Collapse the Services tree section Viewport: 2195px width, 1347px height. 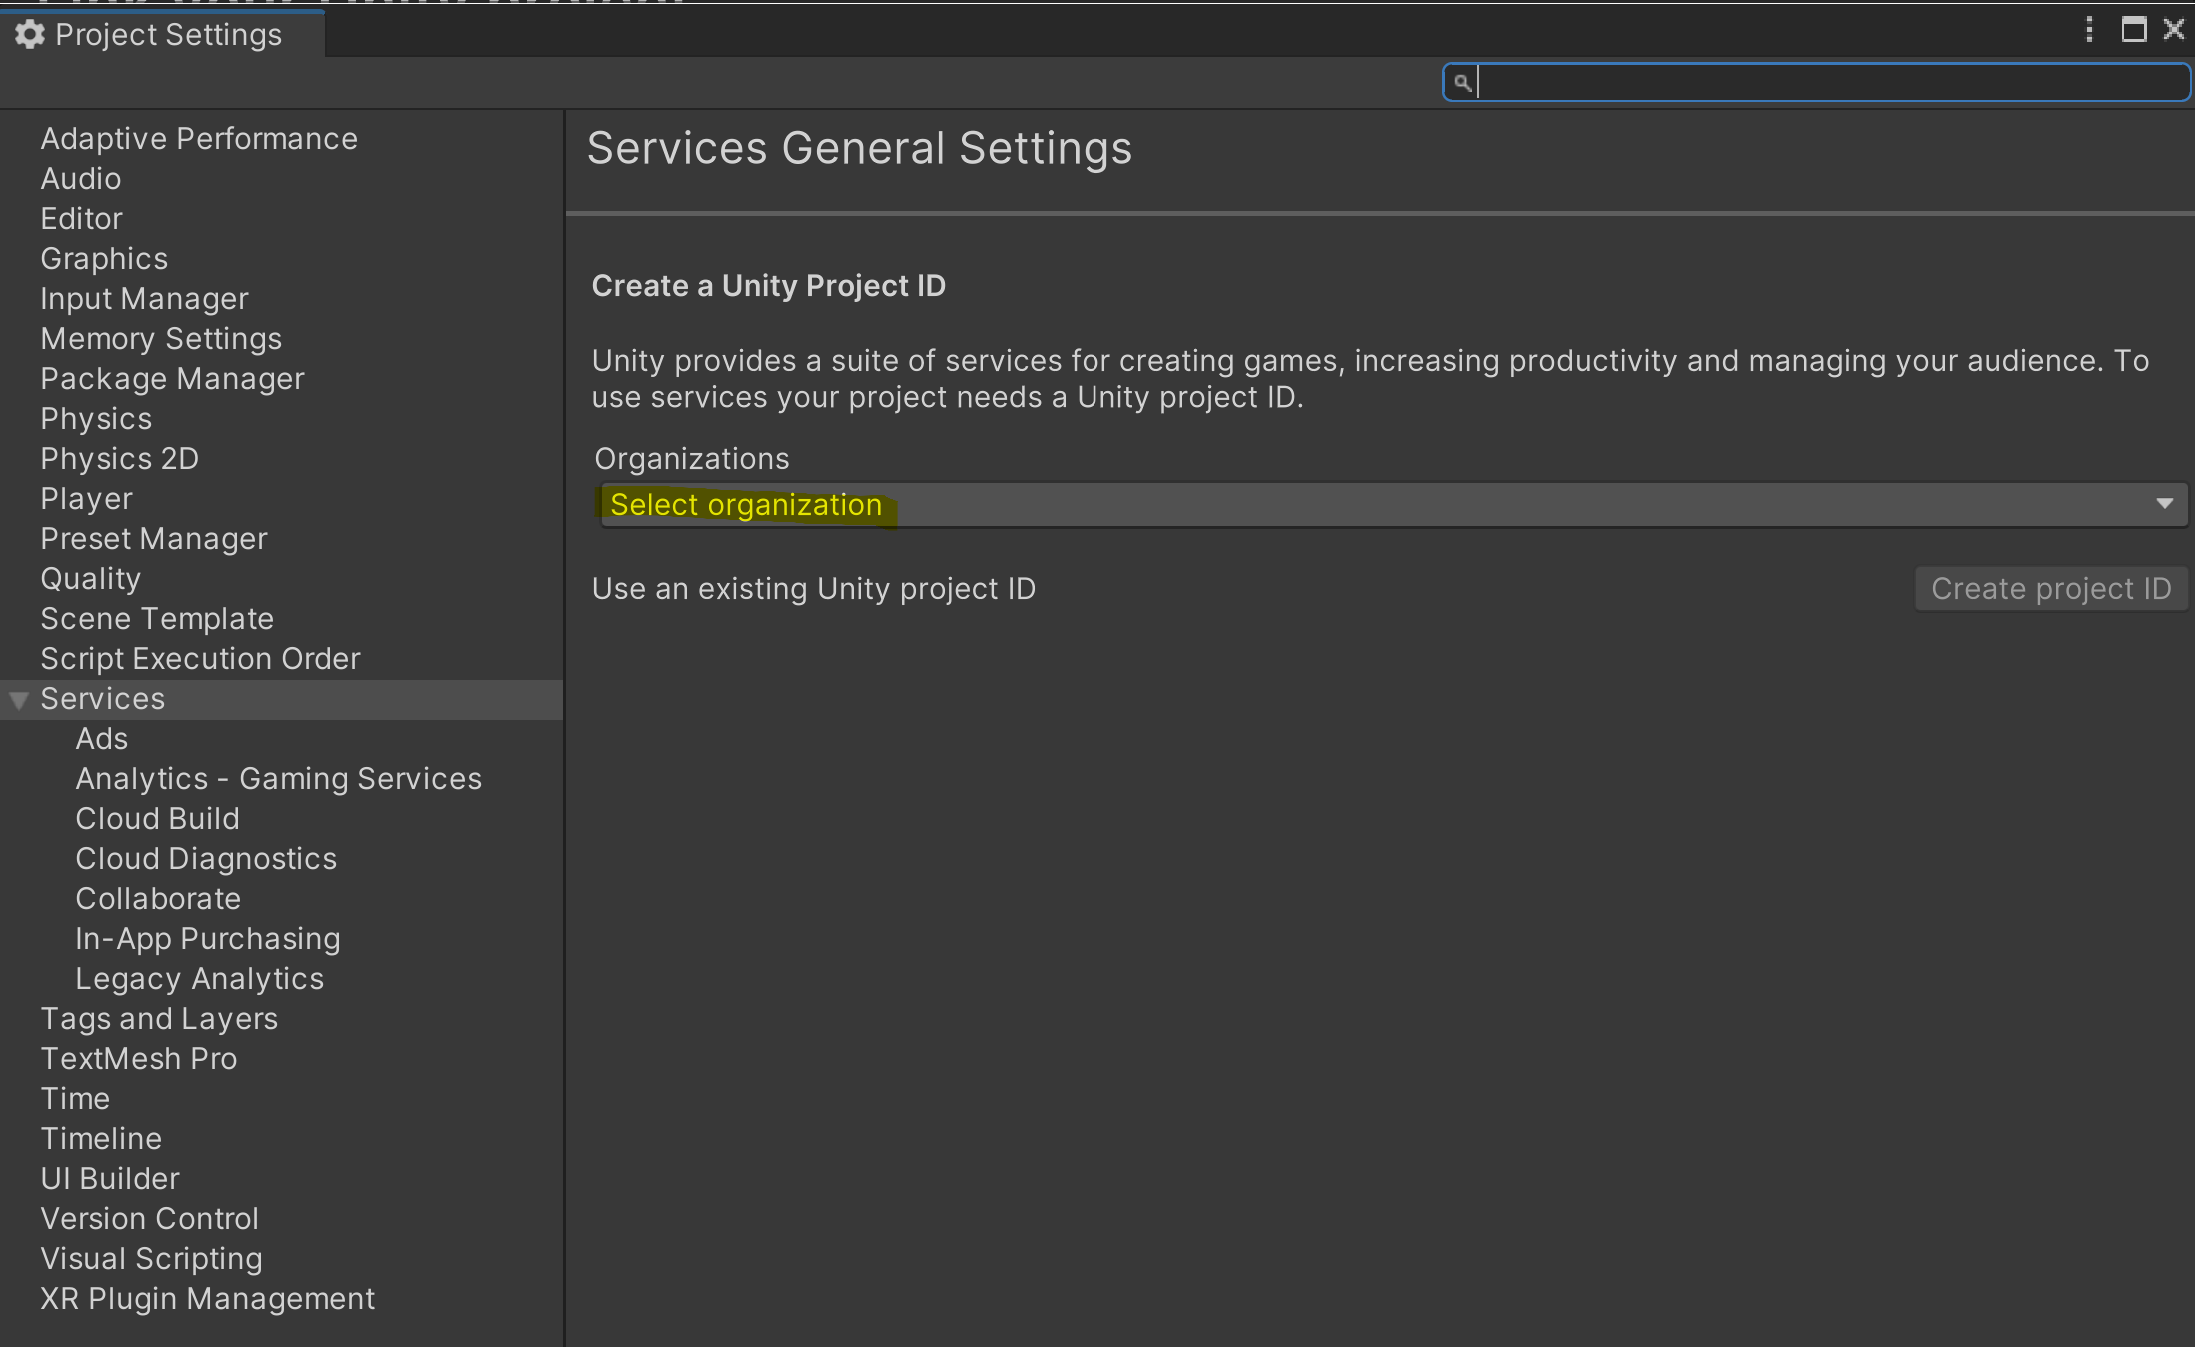tap(18, 700)
